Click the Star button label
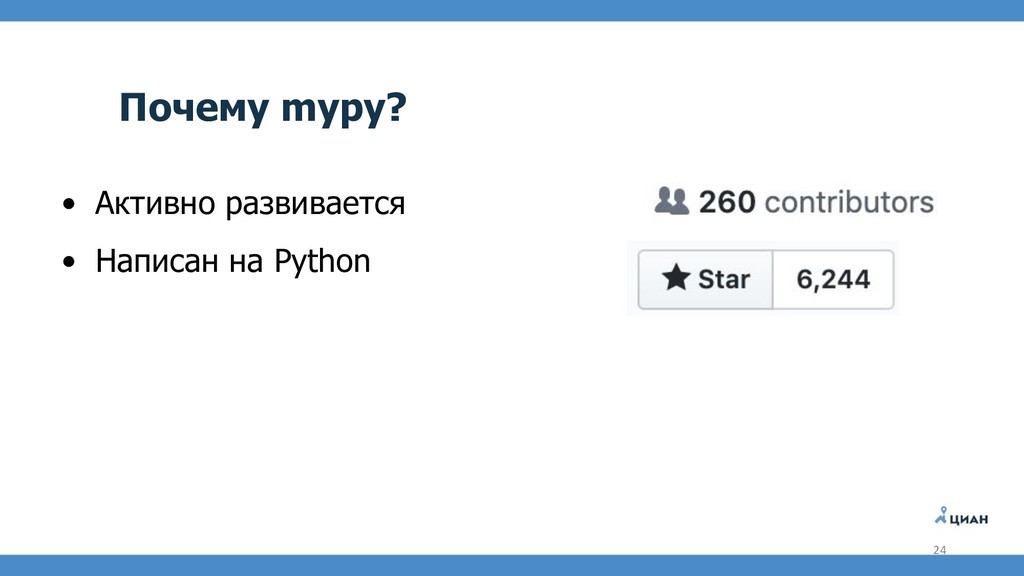Viewport: 1024px width, 576px height. [724, 279]
